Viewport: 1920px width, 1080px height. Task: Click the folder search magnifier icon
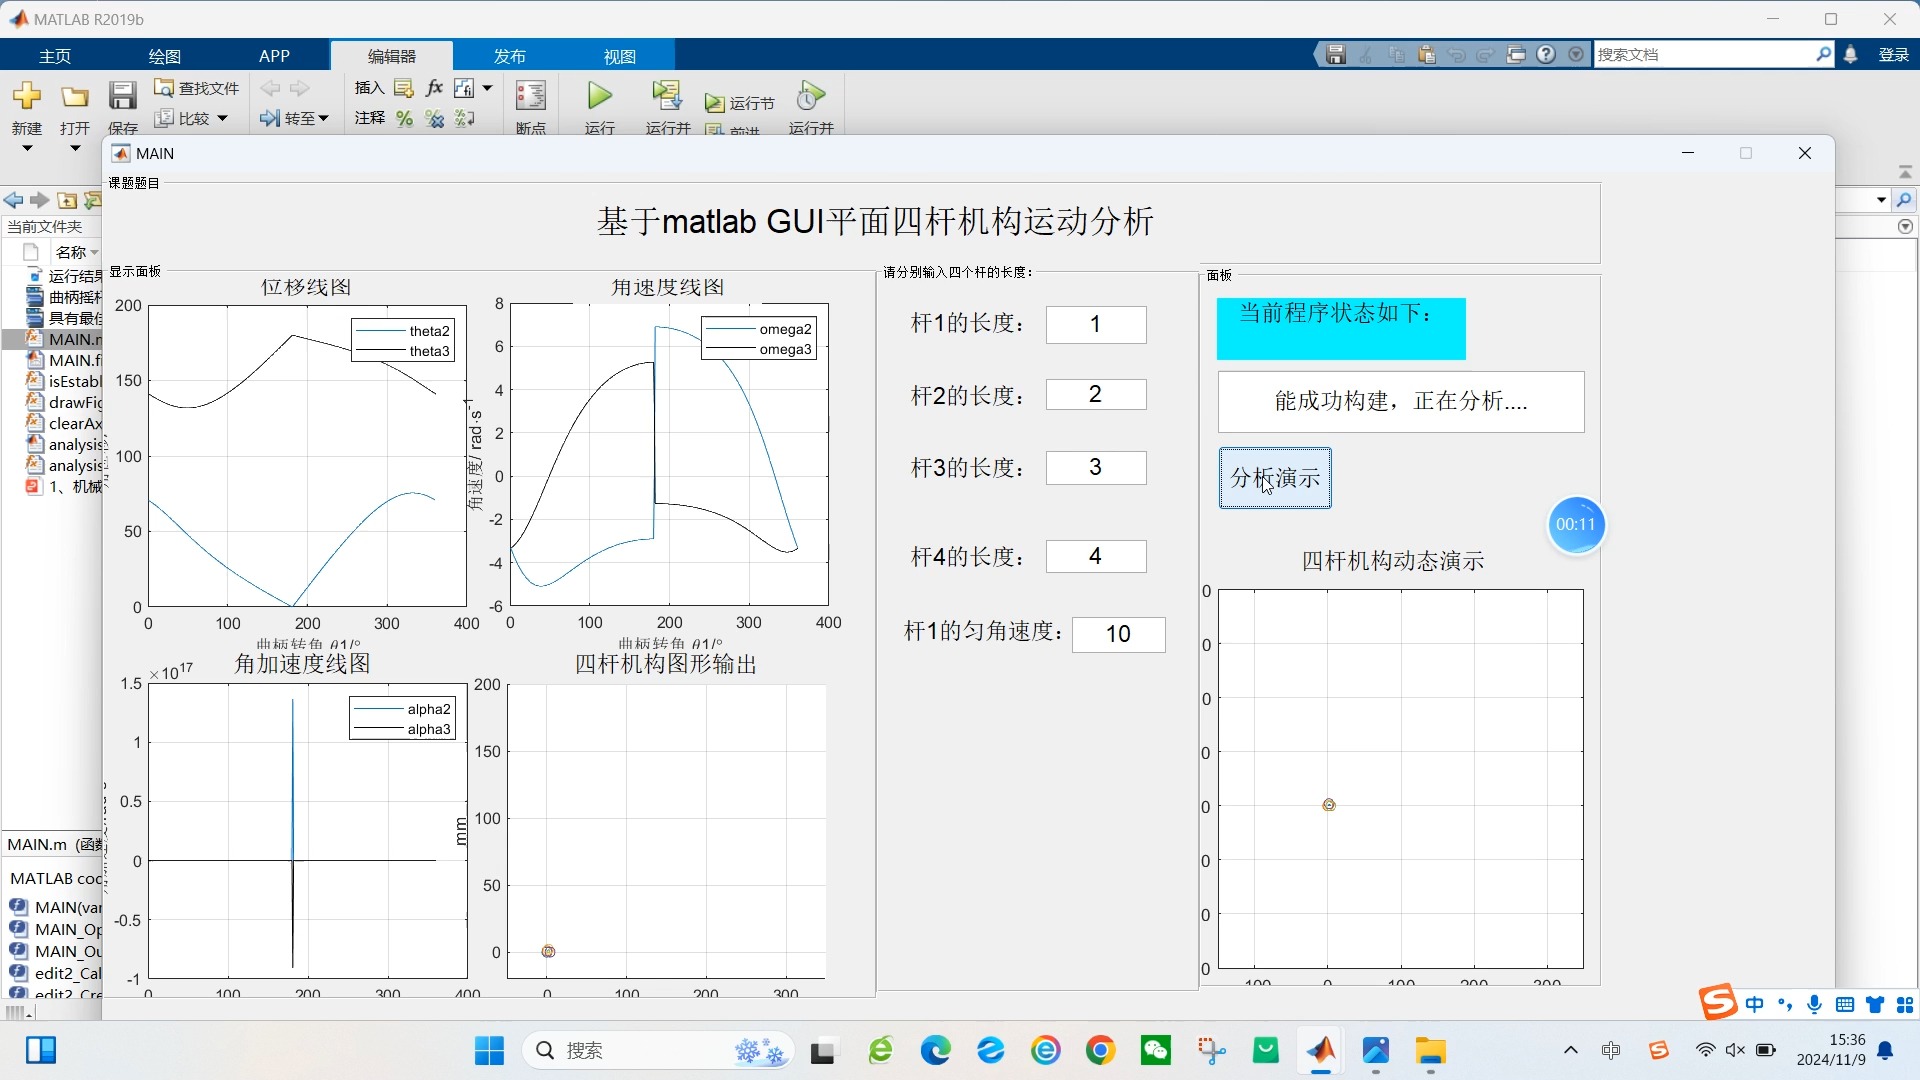coord(1904,200)
